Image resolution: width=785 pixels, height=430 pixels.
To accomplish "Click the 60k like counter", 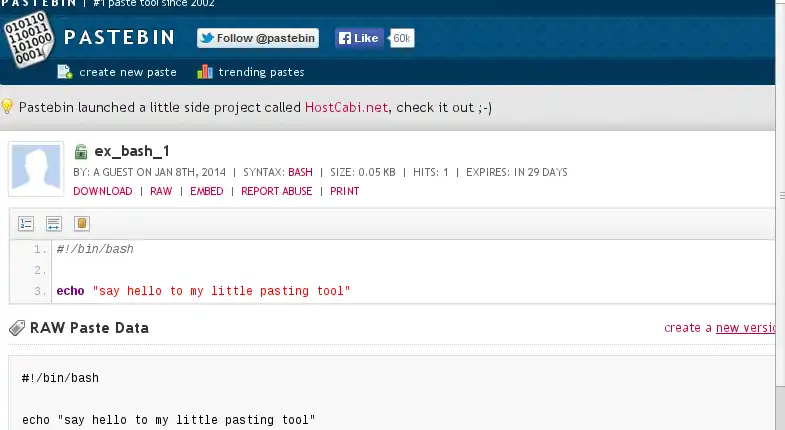I will point(402,38).
